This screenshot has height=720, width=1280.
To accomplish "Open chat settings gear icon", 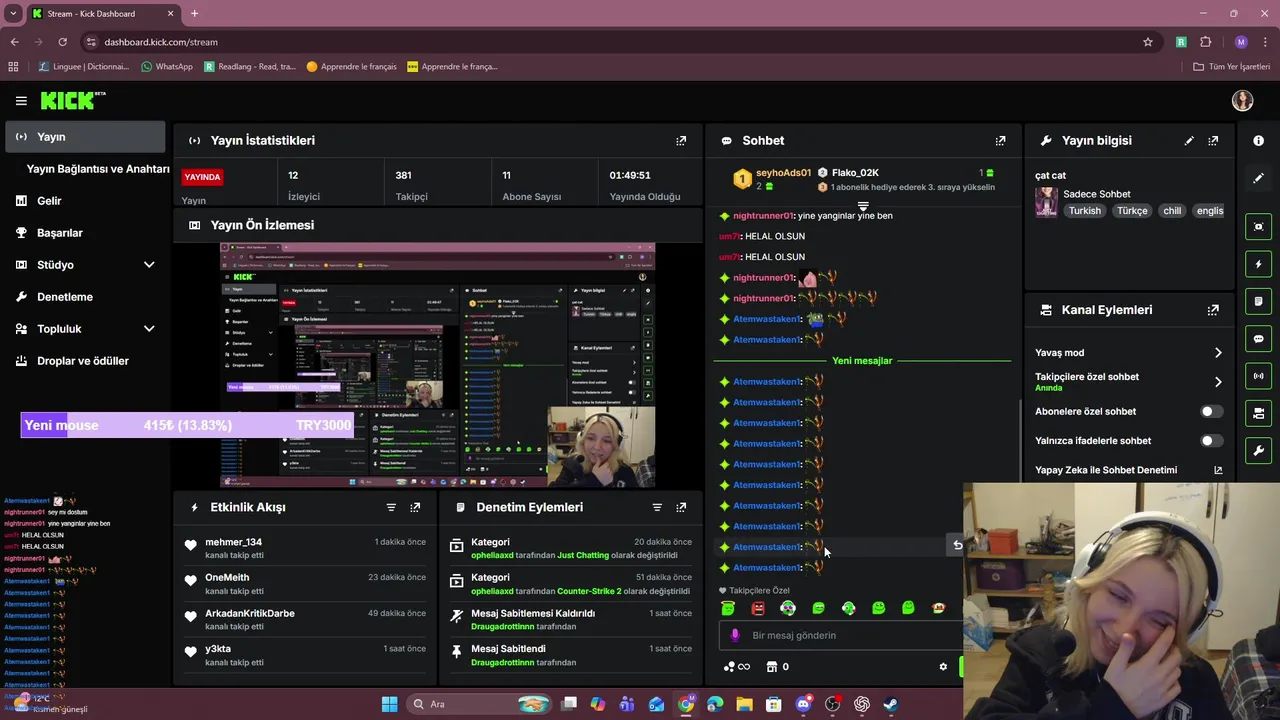I will (942, 667).
